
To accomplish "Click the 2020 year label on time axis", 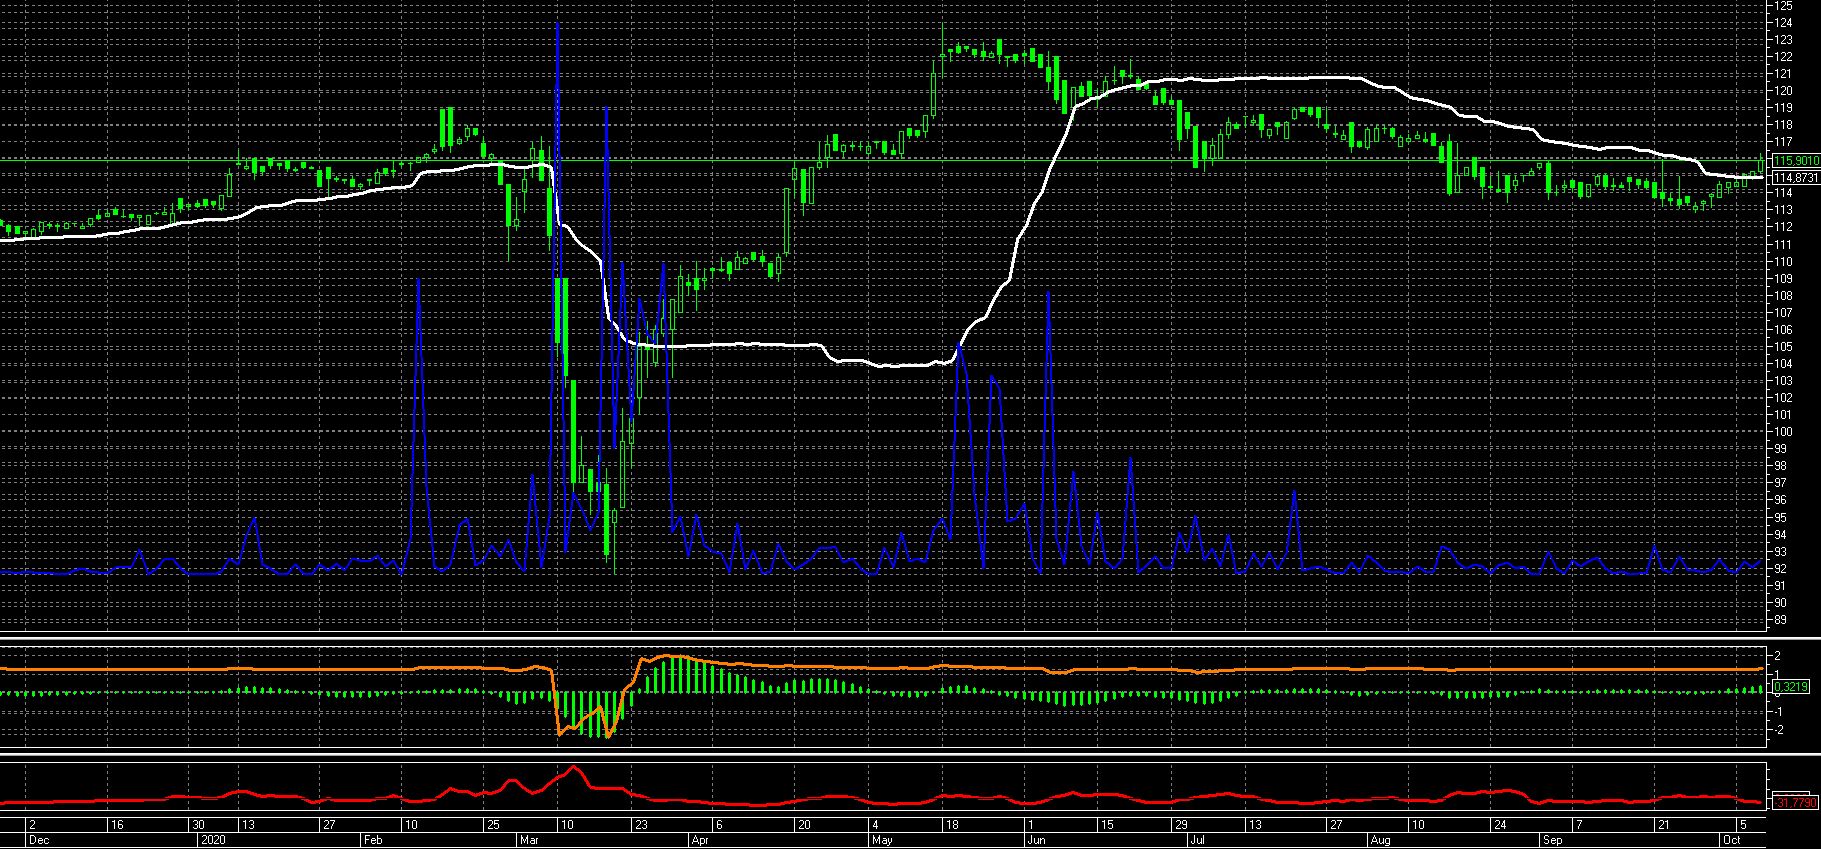I will pyautogui.click(x=213, y=841).
